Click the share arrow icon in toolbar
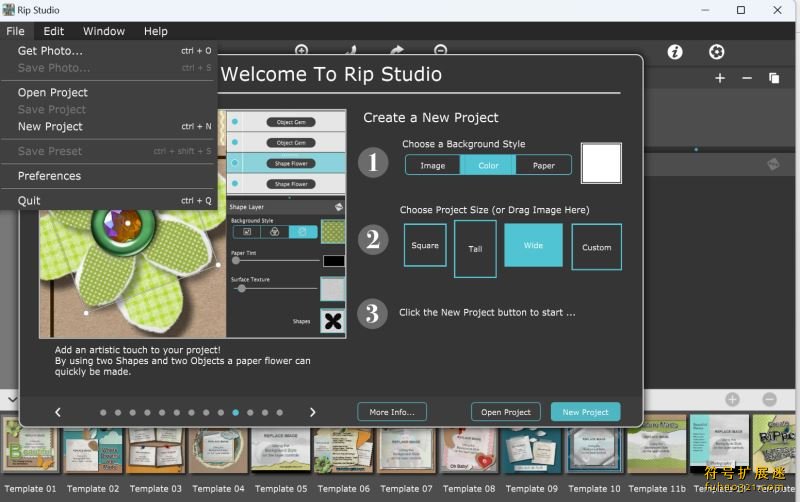The image size is (800, 502). [x=396, y=49]
